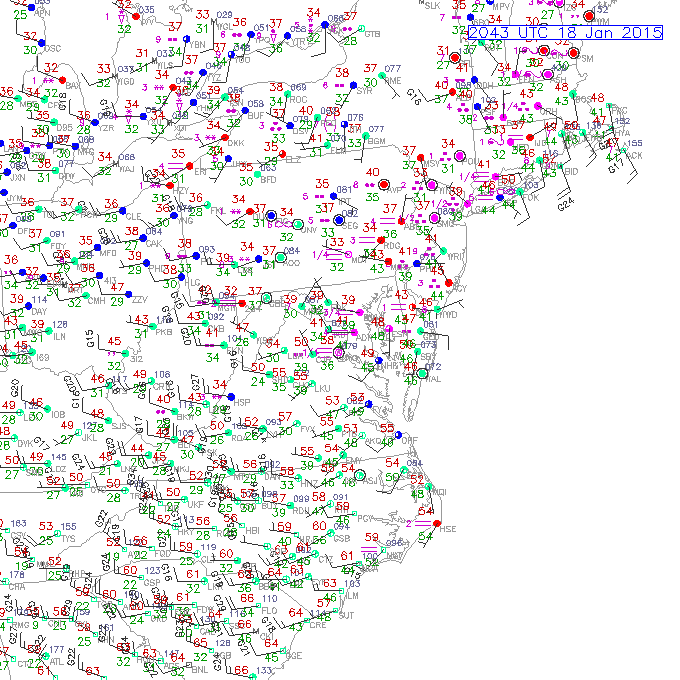Select the HSP station label
The height and width of the screenshot is (680, 680).
tap(242, 402)
